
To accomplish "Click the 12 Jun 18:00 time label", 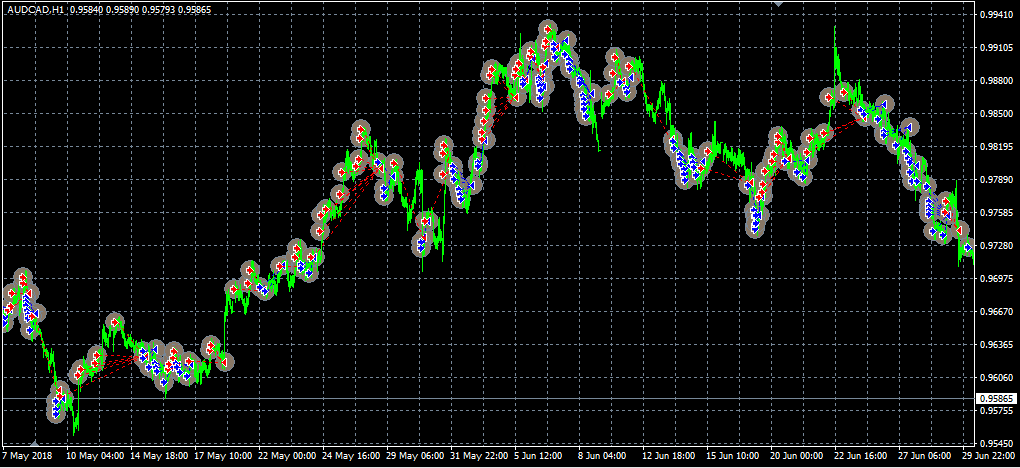I will 669,456.
